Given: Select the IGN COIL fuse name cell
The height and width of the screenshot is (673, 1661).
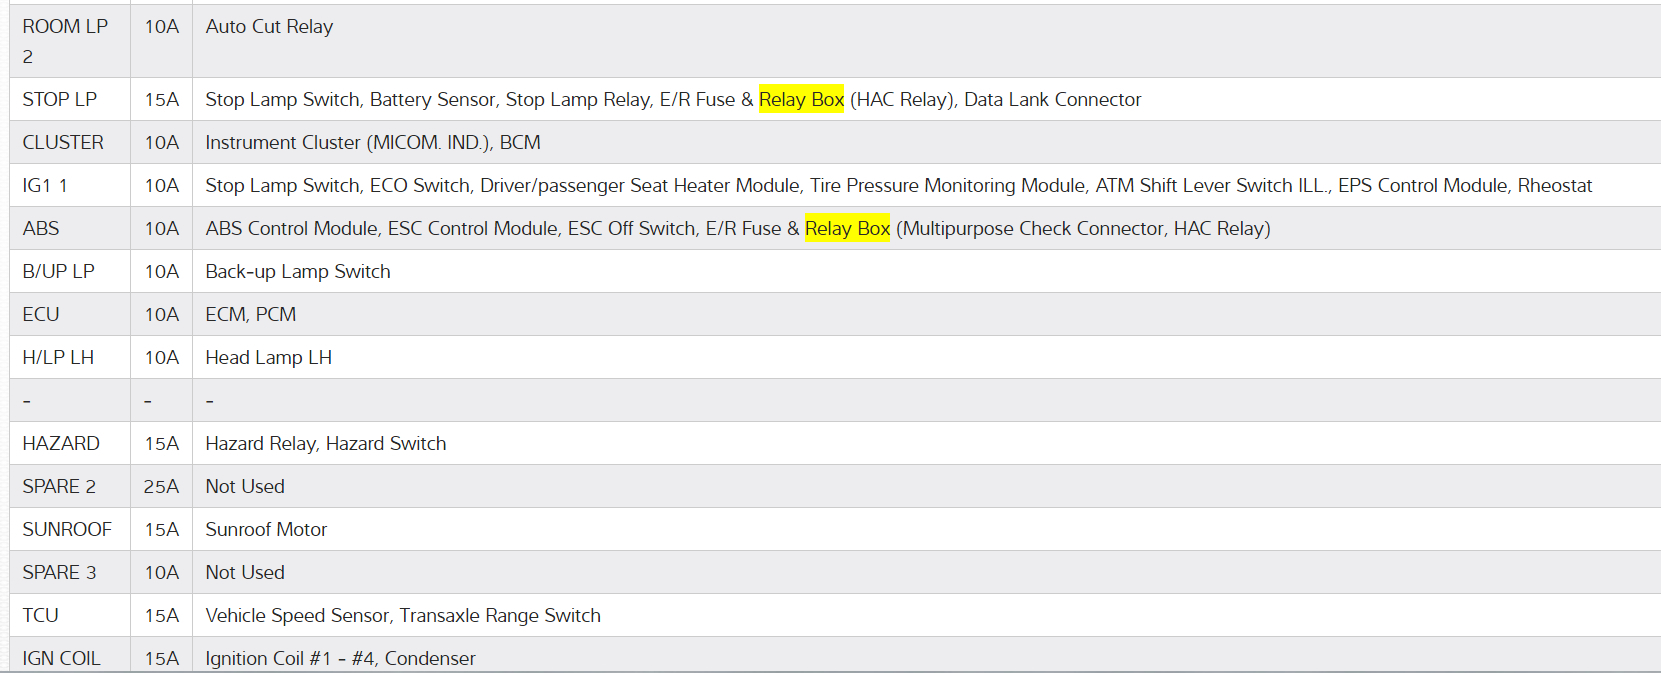Looking at the screenshot, I should coord(61,657).
